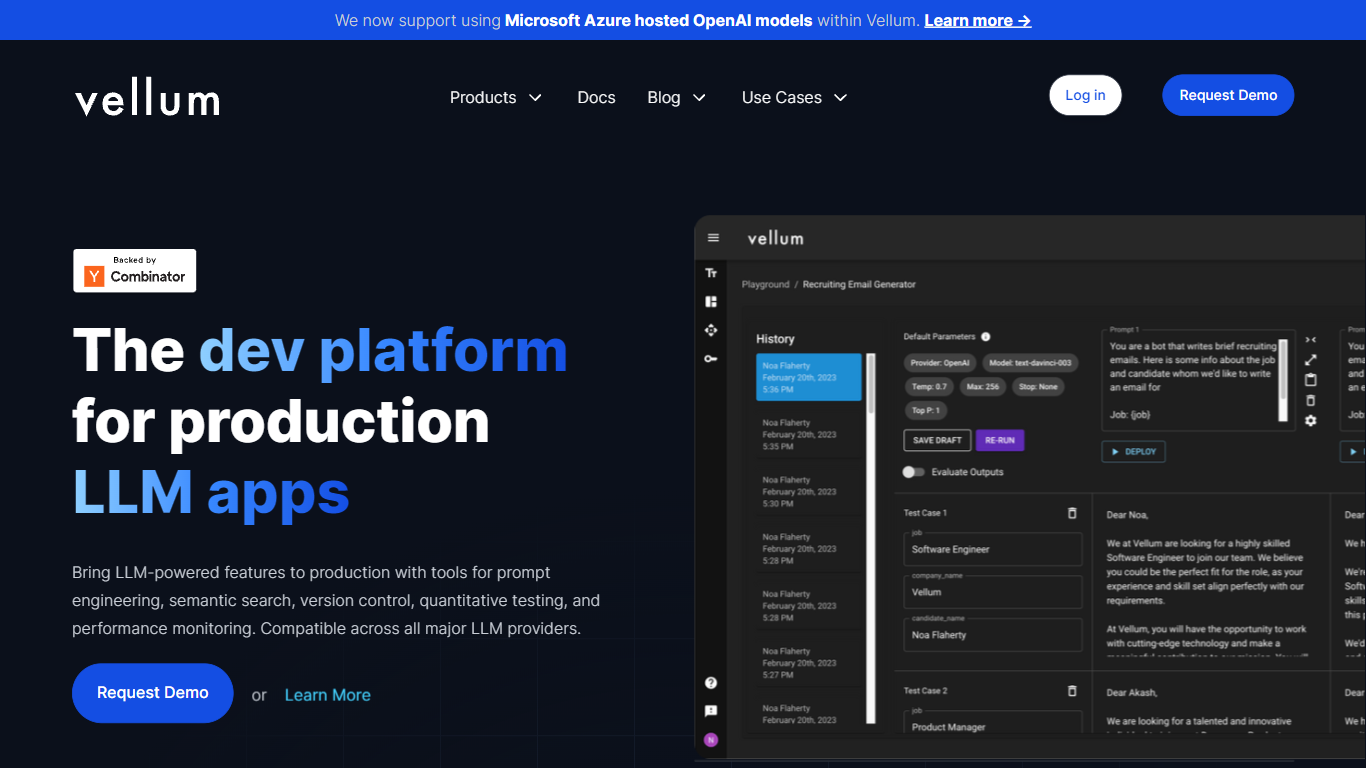This screenshot has width=1366, height=768.
Task: Delete Prompt 1 with its trash icon
Action: (1311, 400)
